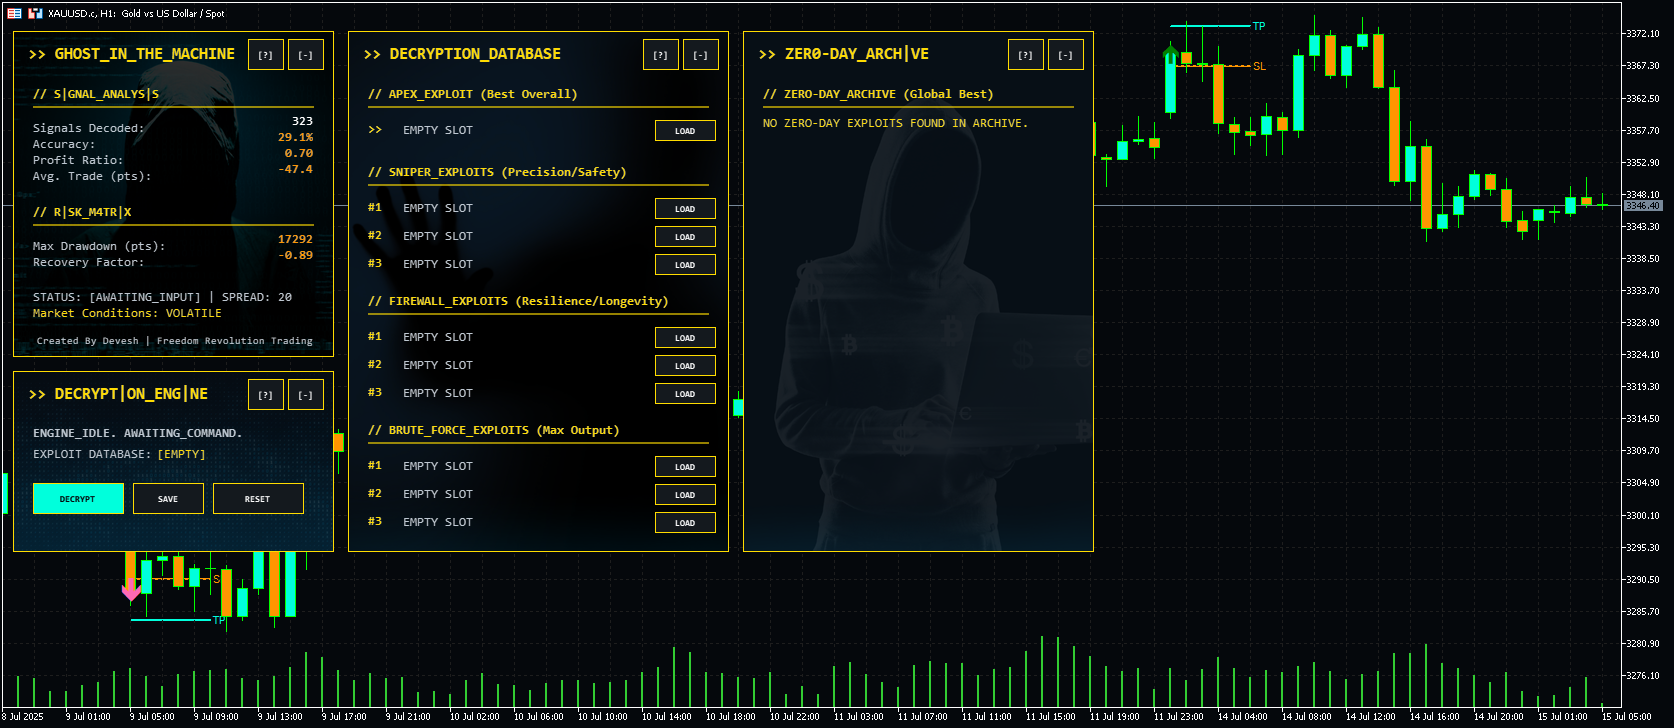Collapse the ZERO-DAY_ARCHIVE panel
This screenshot has width=1674, height=728.
(1065, 55)
